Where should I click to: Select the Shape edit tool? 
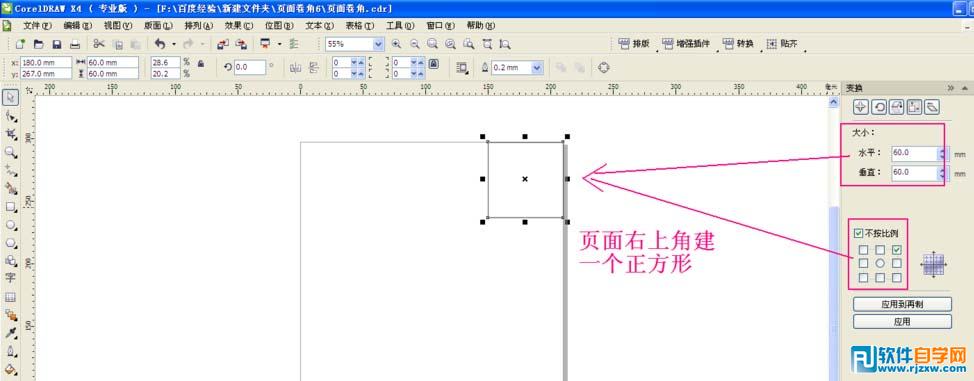11,116
